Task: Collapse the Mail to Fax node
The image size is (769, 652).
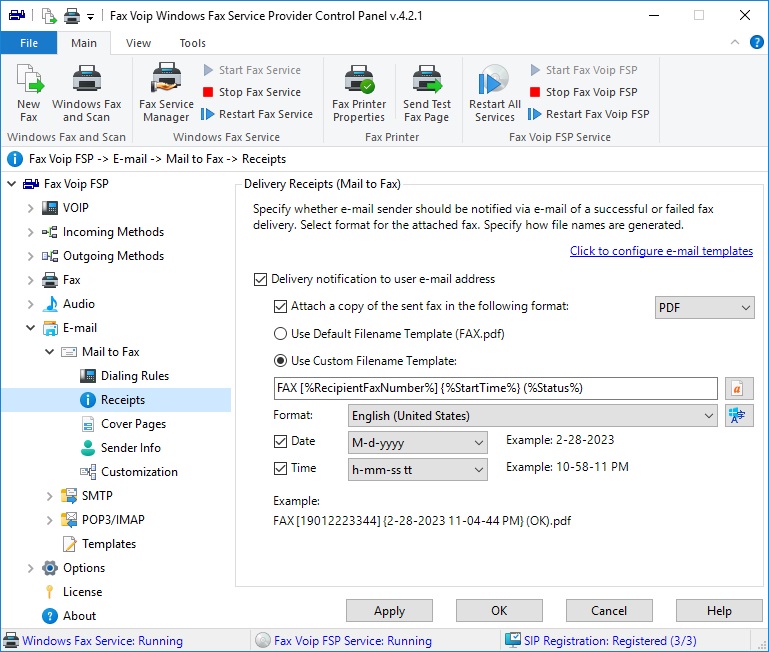Action: click(x=50, y=352)
